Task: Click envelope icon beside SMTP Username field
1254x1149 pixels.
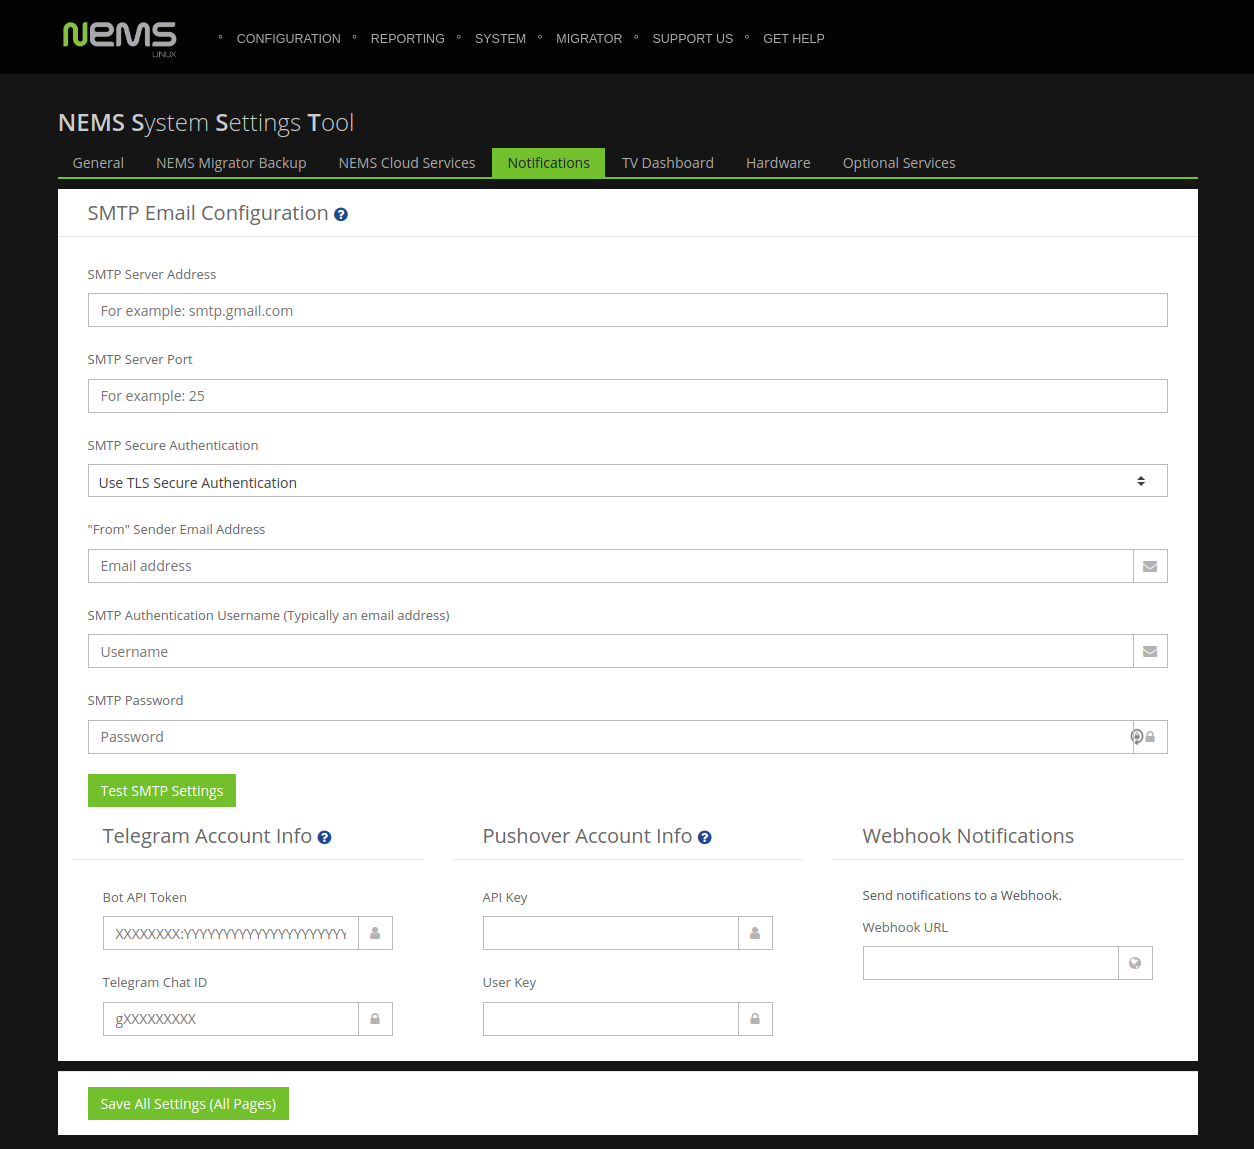Action: point(1150,652)
